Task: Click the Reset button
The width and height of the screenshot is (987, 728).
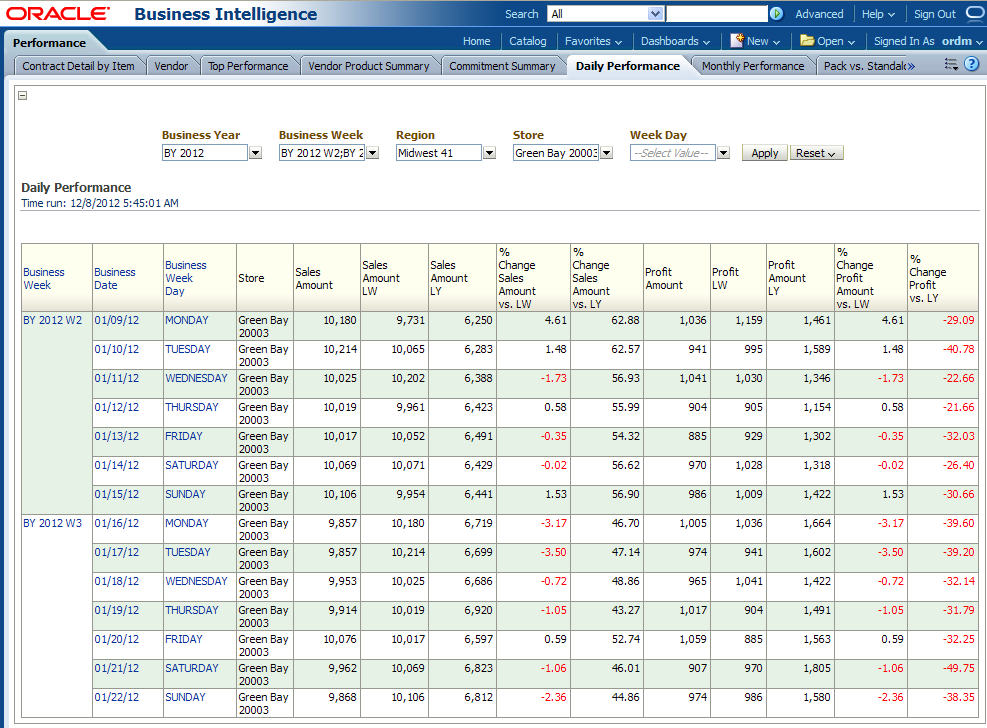Action: click(816, 153)
